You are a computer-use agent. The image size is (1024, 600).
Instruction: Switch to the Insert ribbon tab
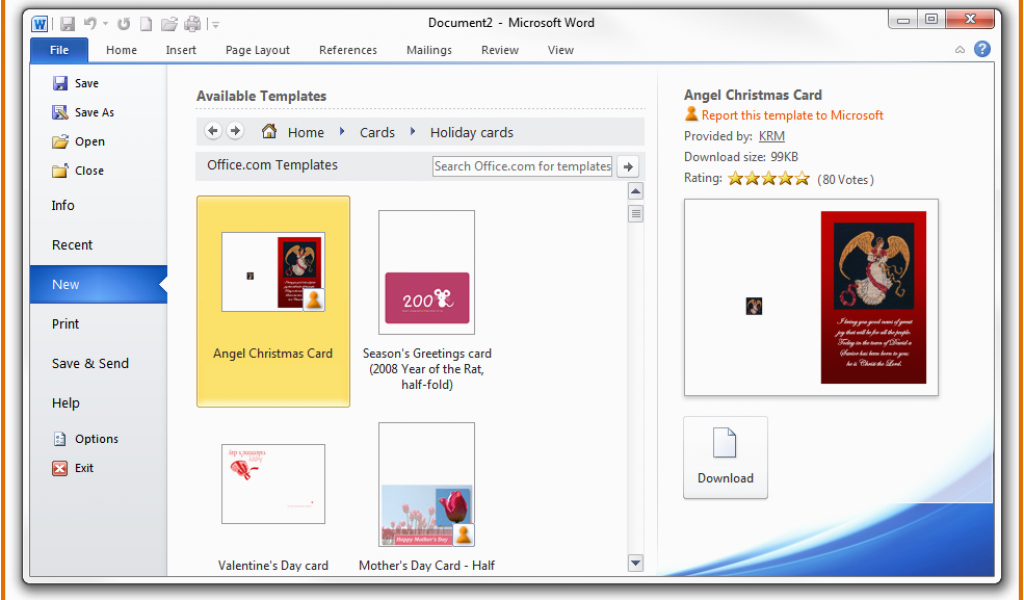point(181,50)
